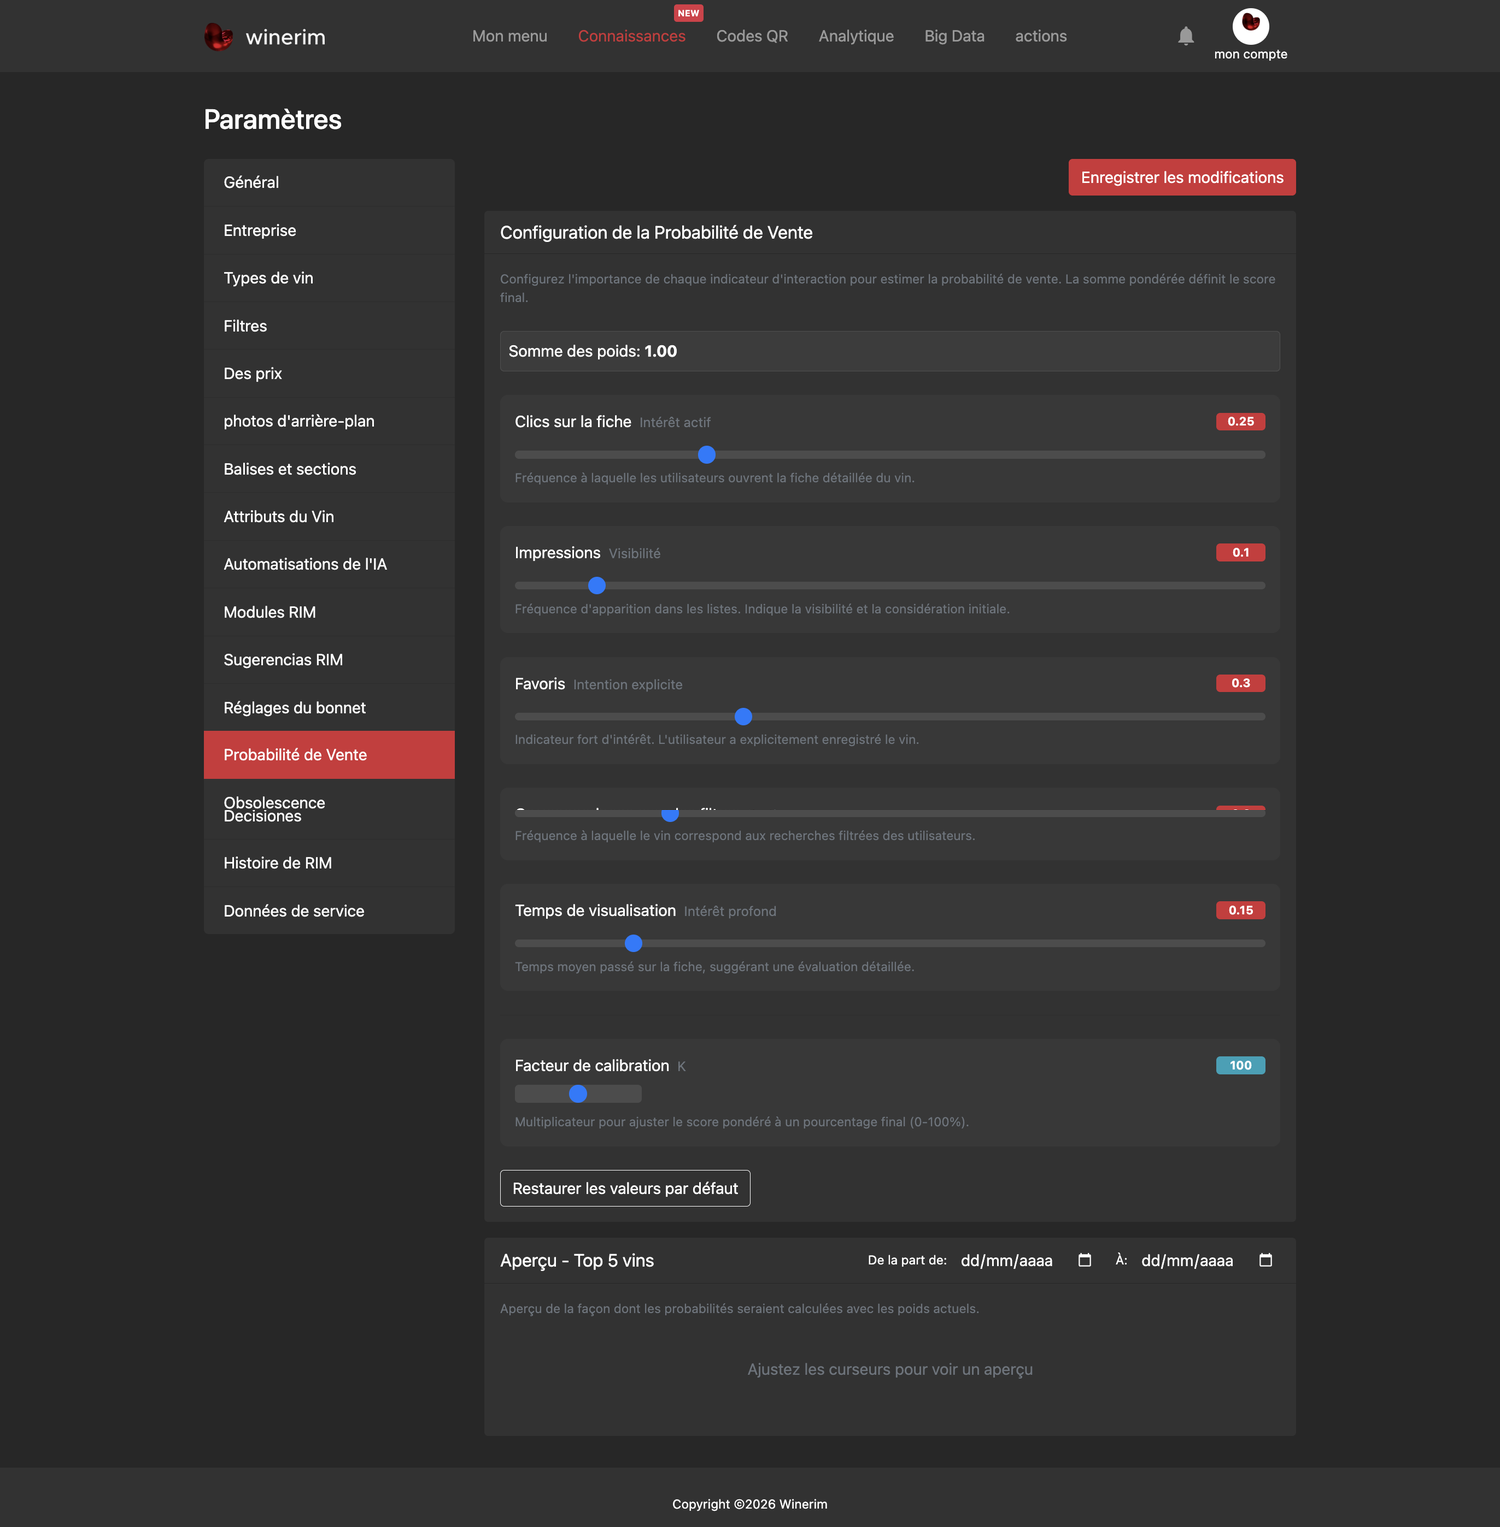Click the Clics sur la fiche slider
Screen dimensions: 1500x1527
890,455
